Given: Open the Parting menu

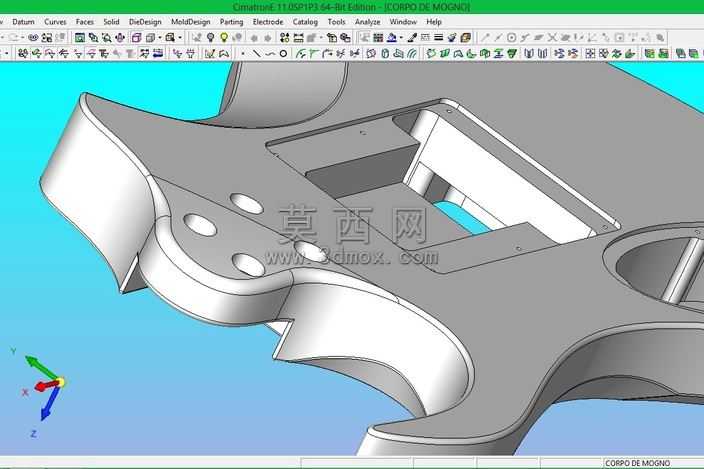Looking at the screenshot, I should 231,22.
